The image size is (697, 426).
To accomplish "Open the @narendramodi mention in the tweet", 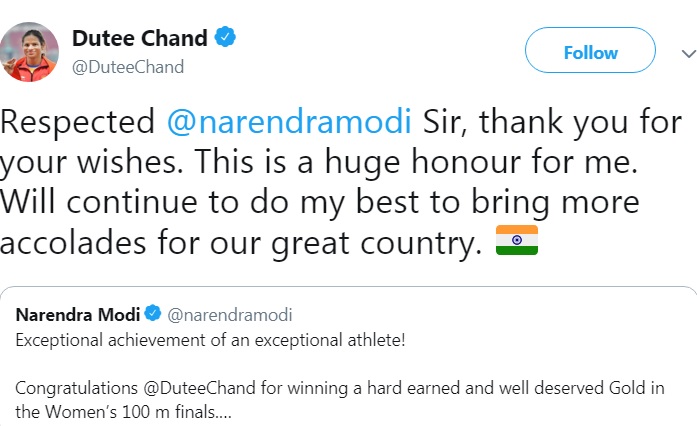I will 289,121.
